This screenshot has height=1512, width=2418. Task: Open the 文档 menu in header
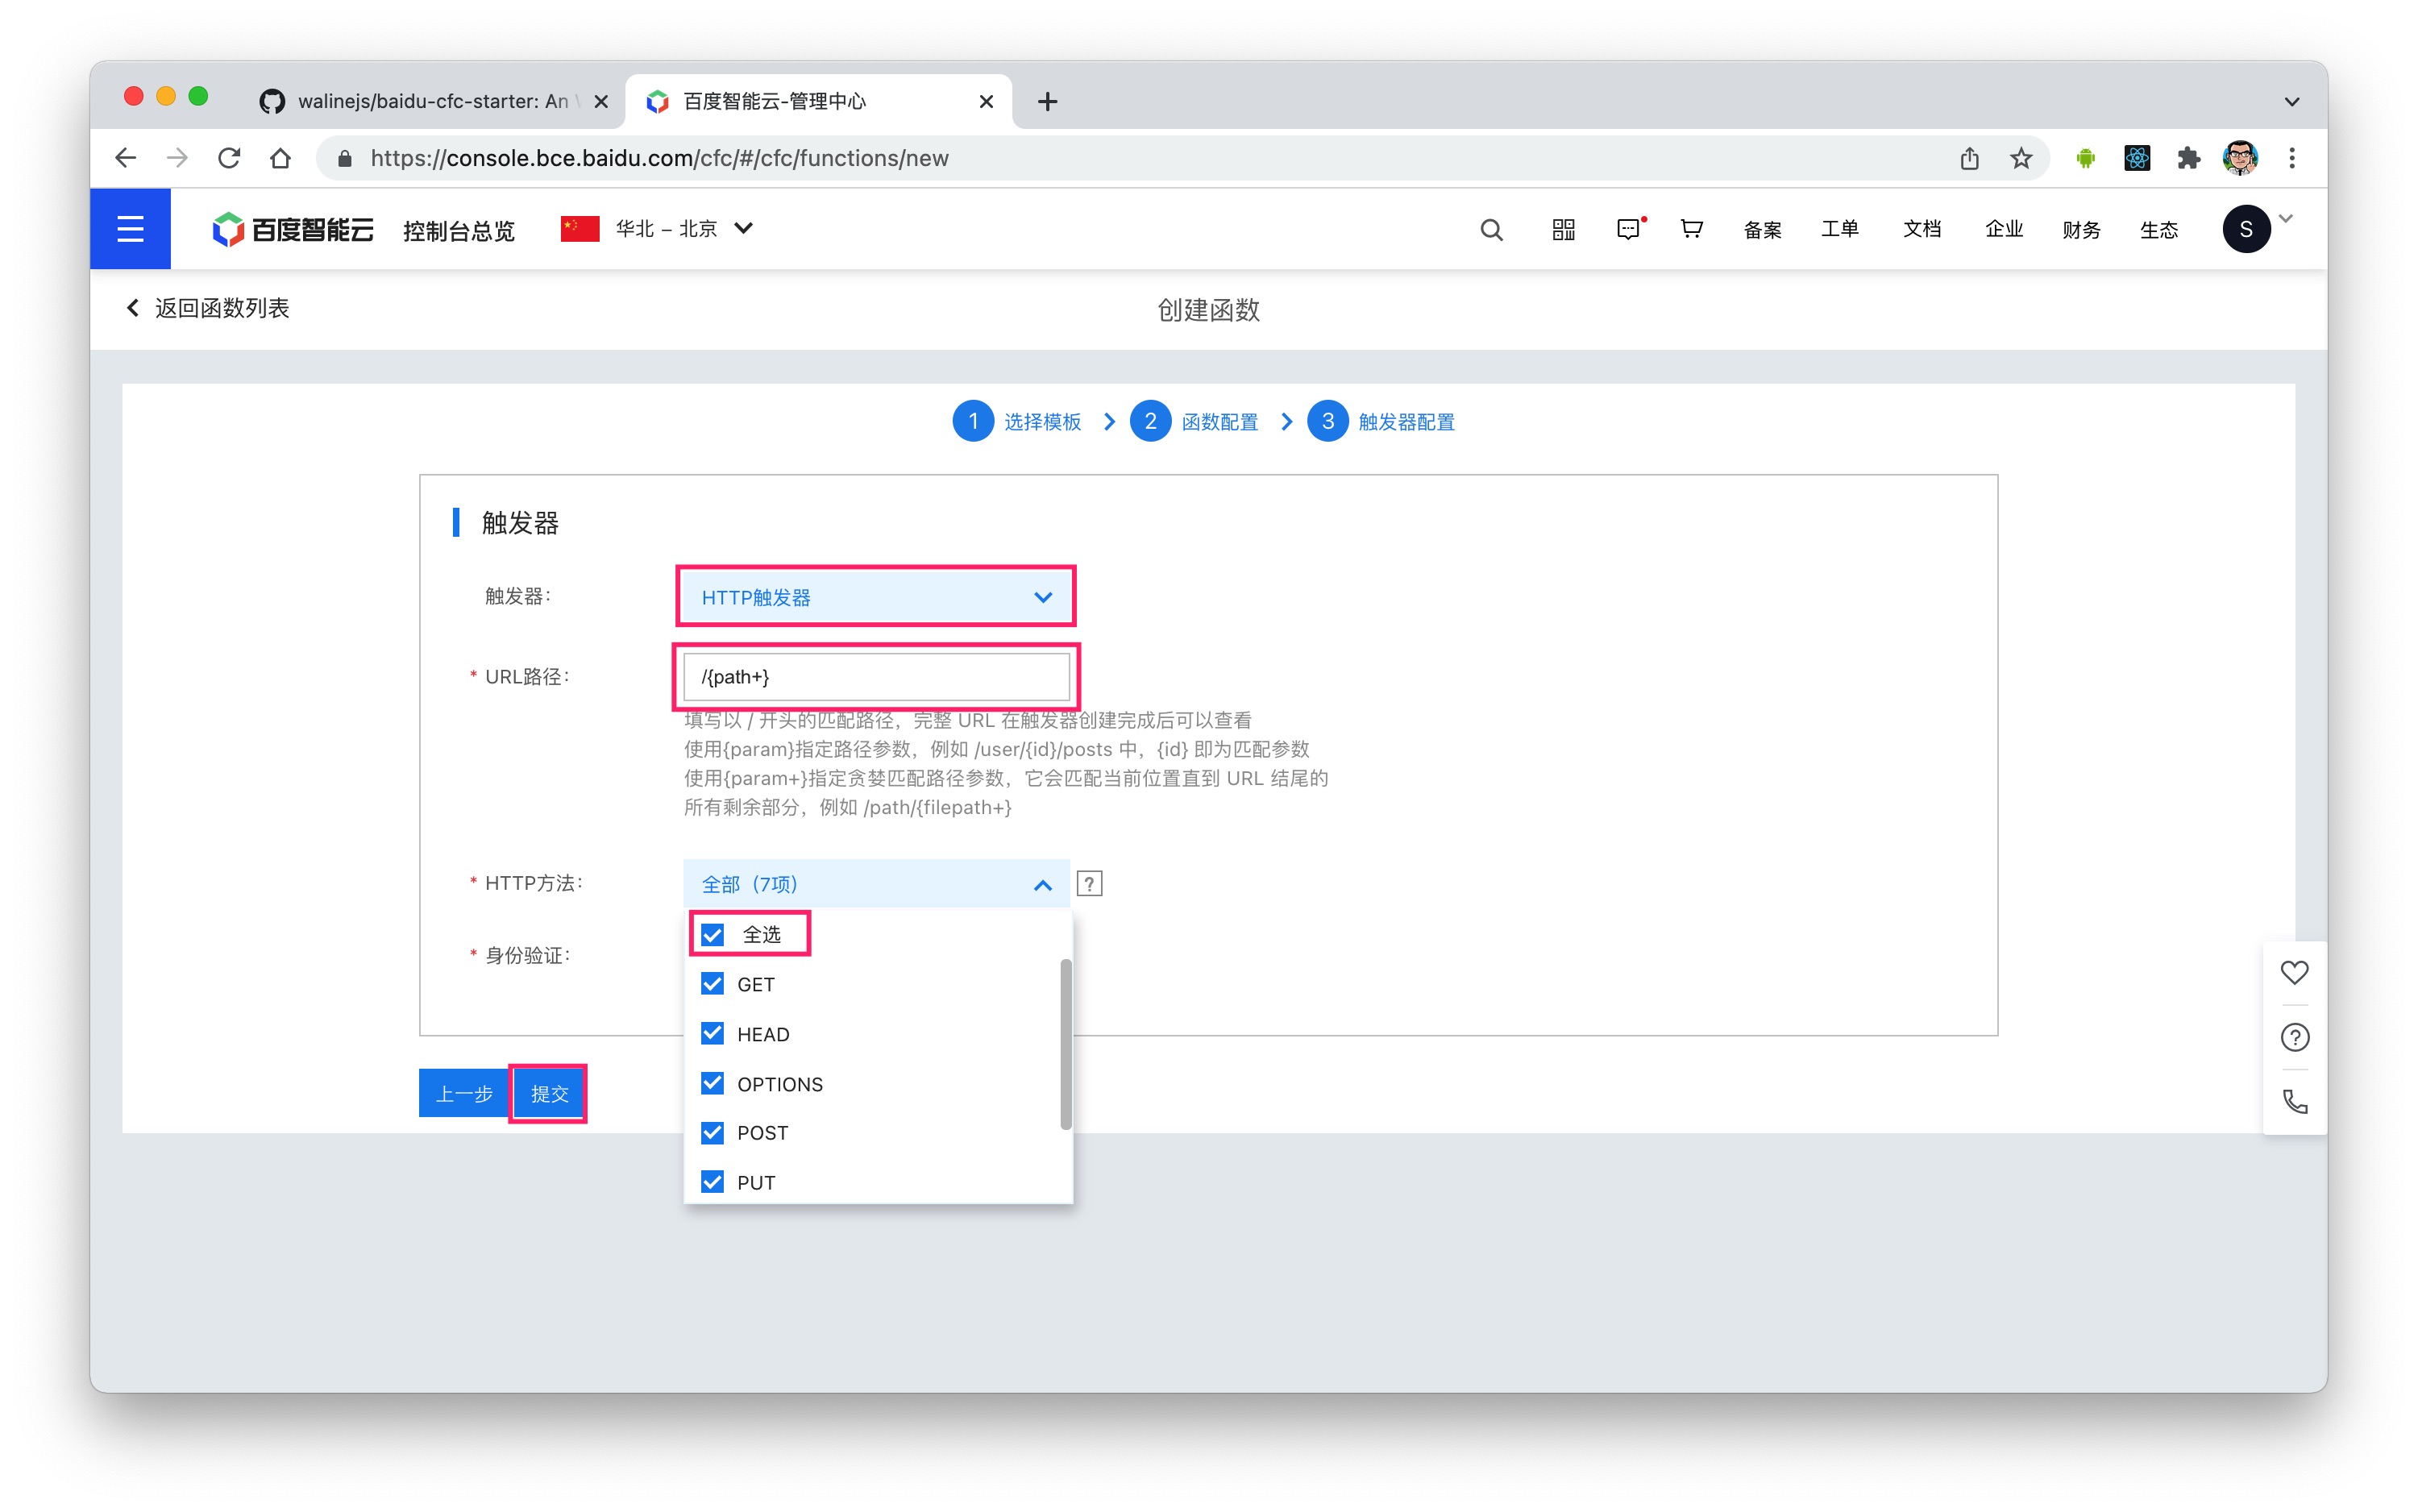[x=1920, y=229]
